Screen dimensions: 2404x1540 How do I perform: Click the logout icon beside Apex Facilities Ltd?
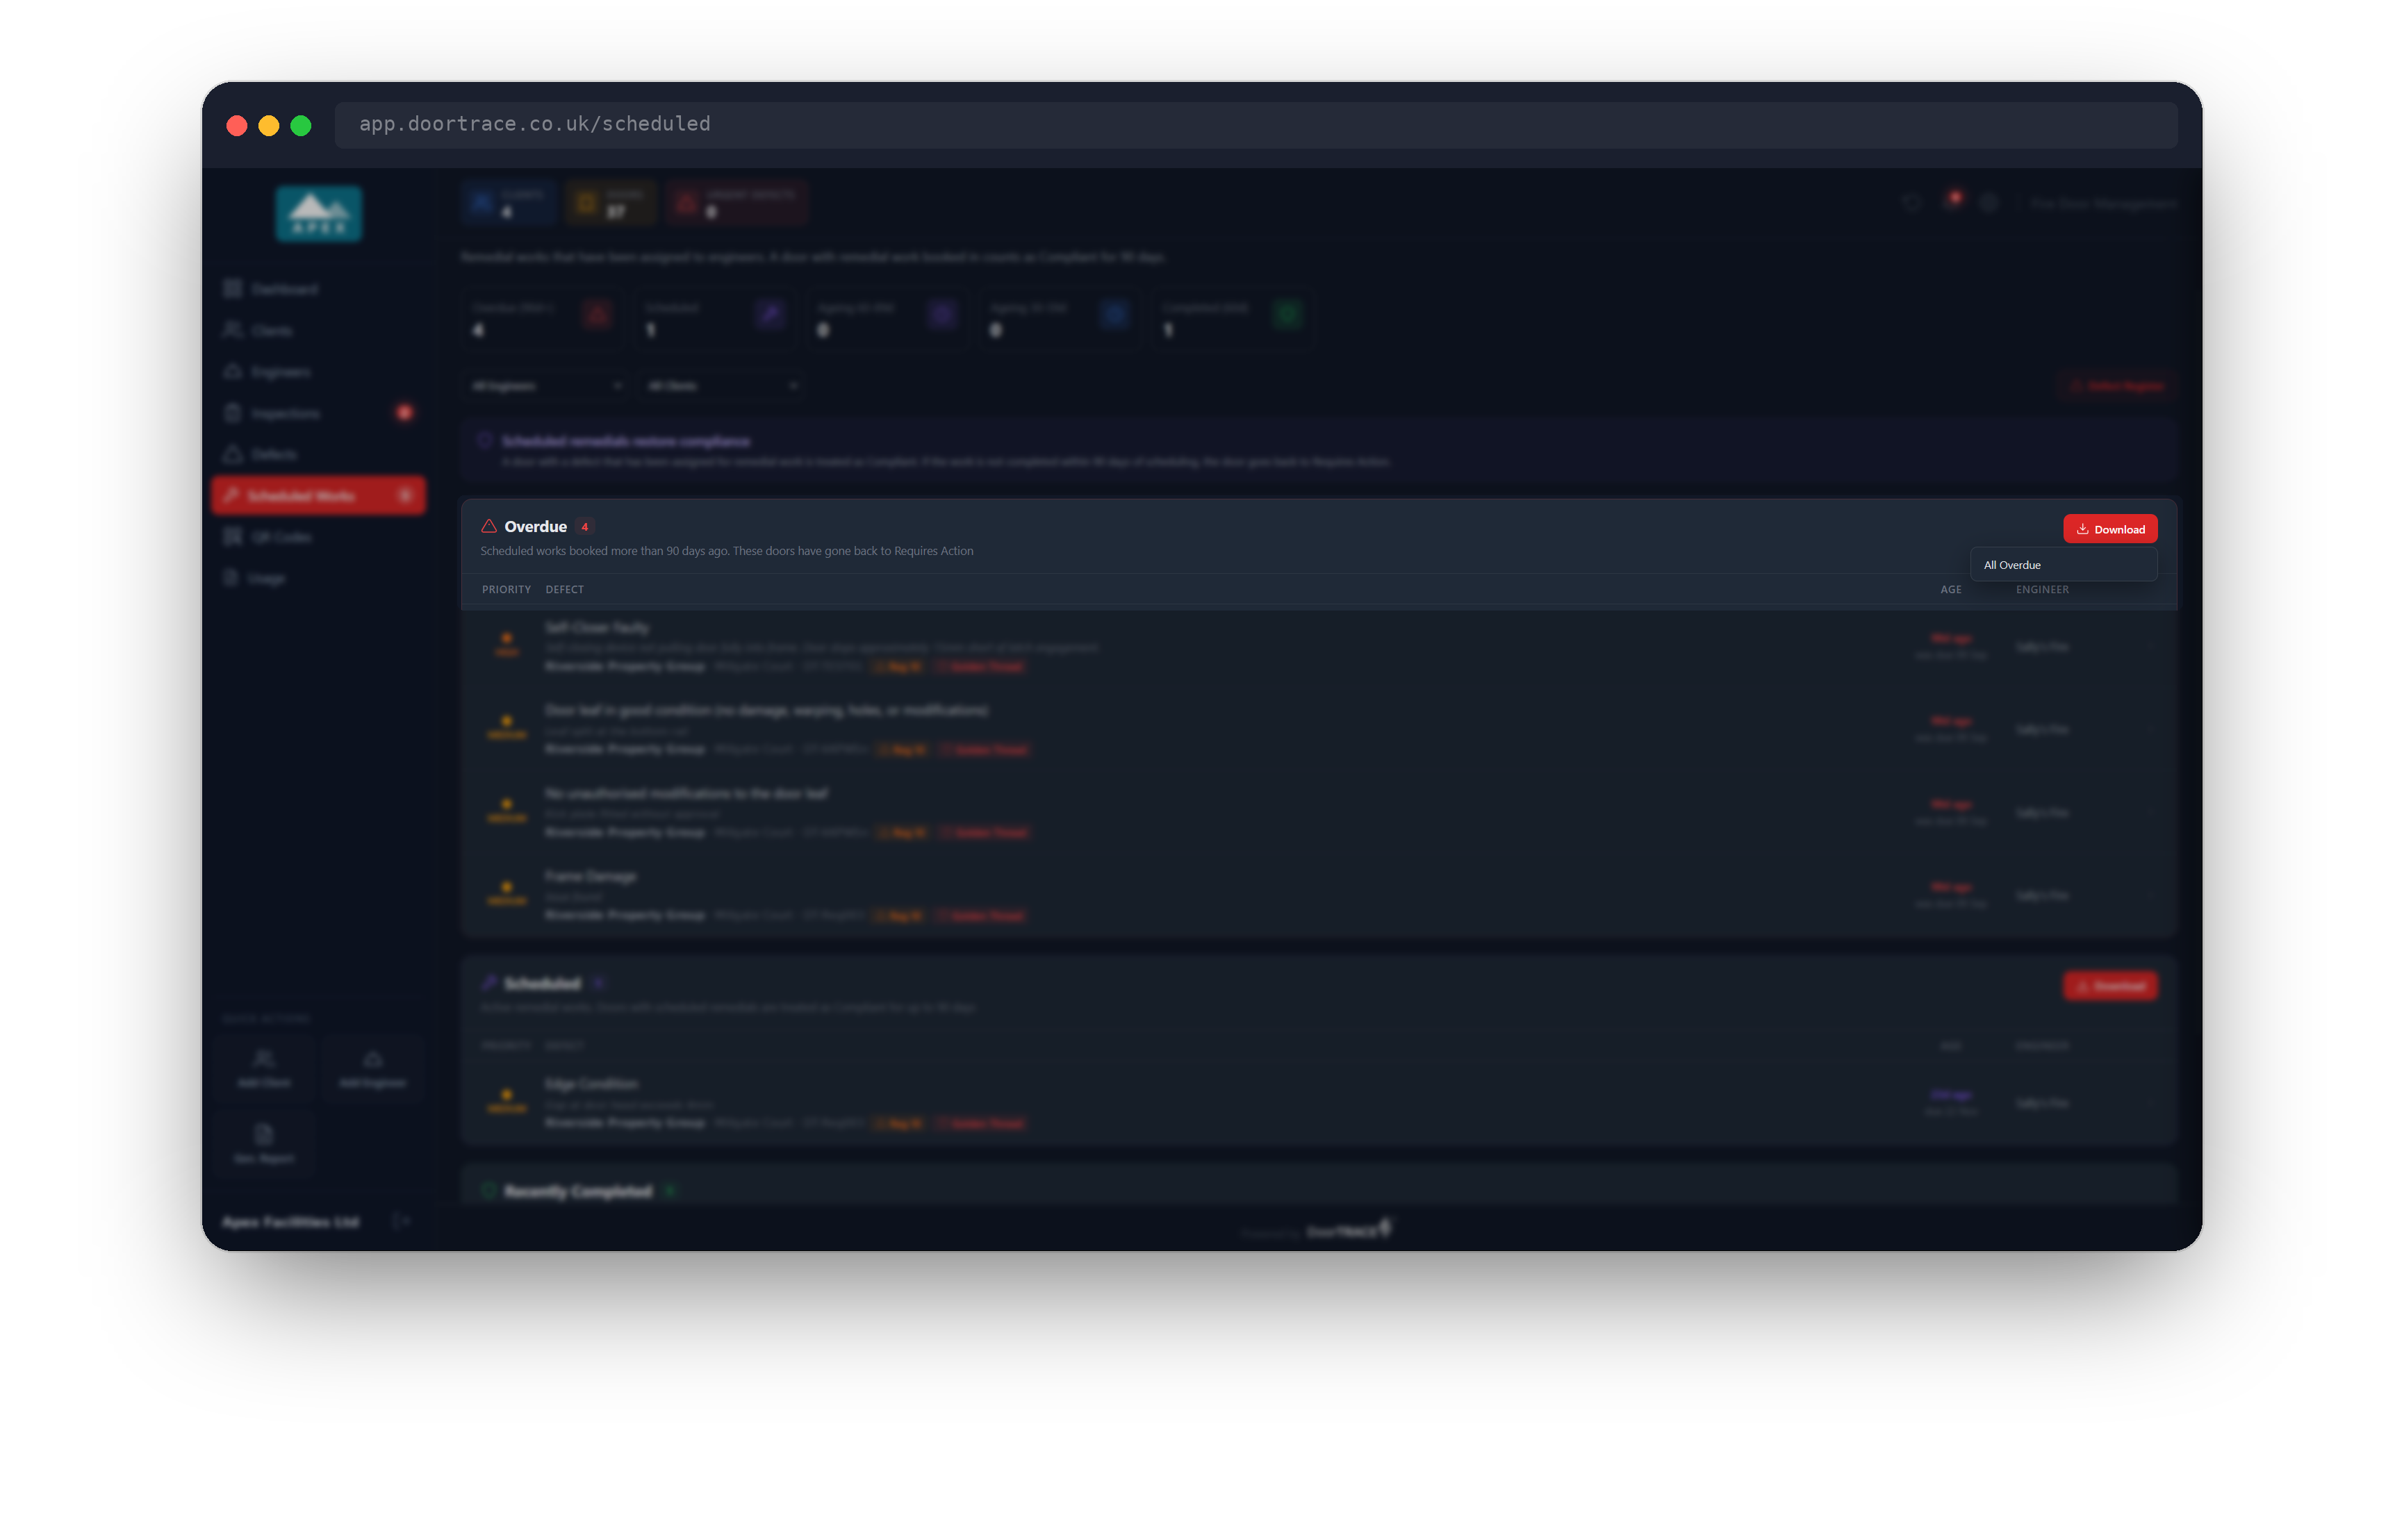(x=401, y=1221)
